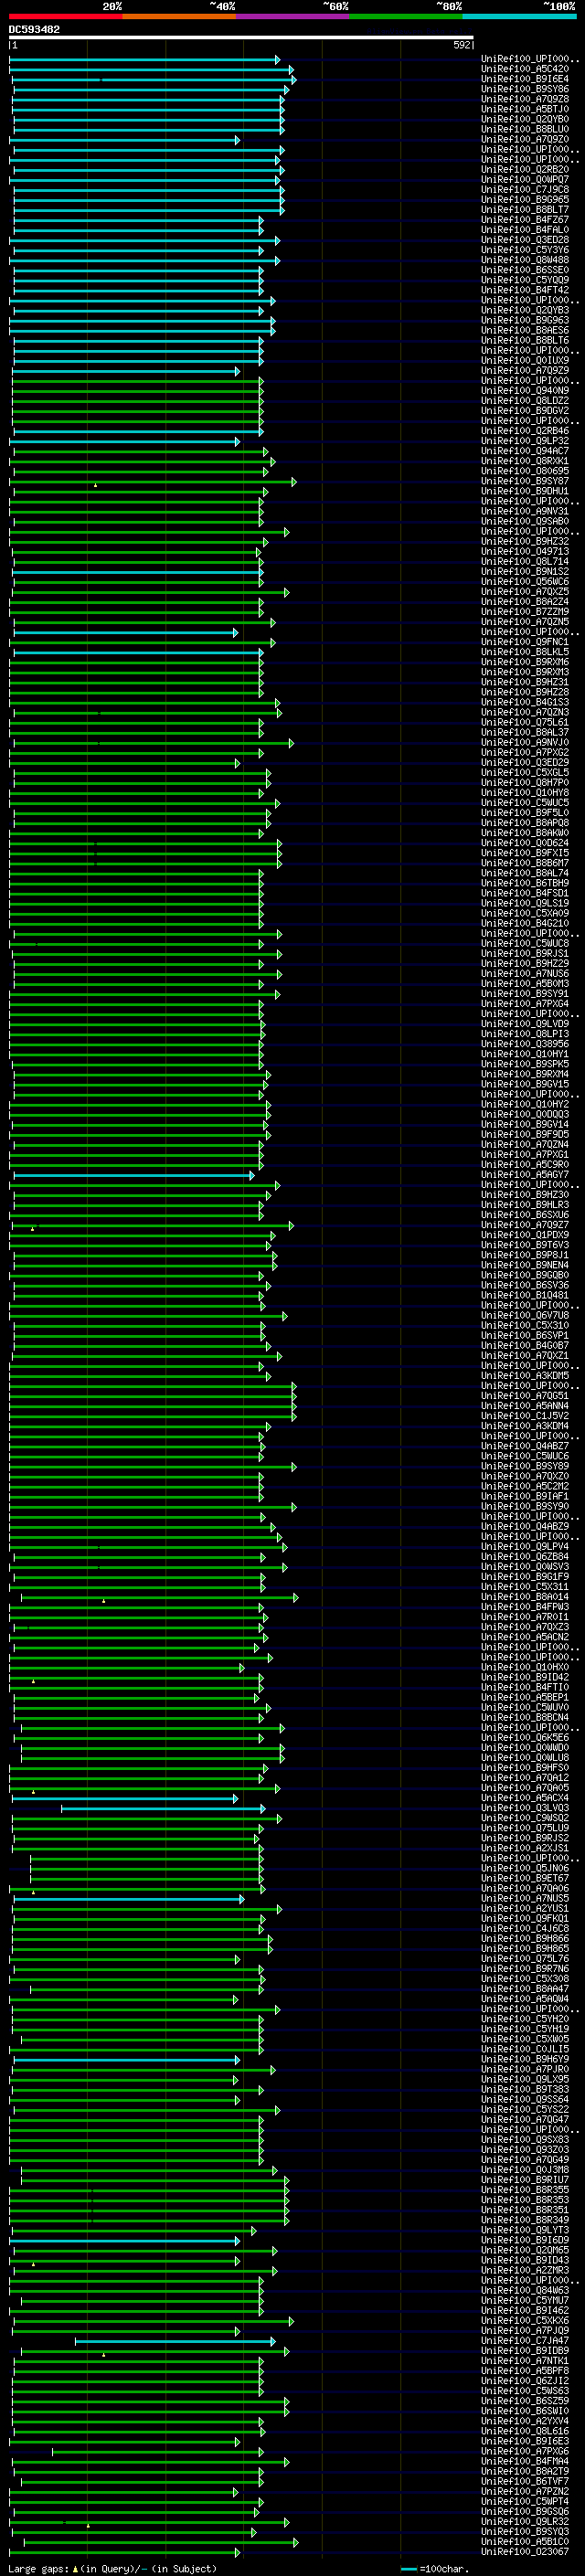Select the UniRef100_Q8L714 label

pyautogui.click(x=525, y=562)
